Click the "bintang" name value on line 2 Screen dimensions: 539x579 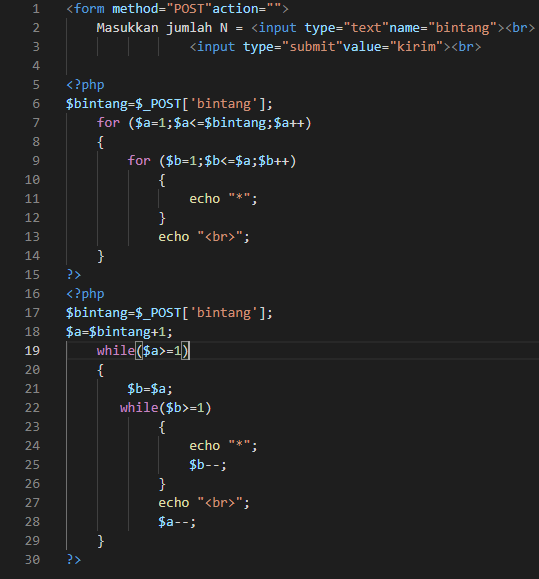coord(466,28)
